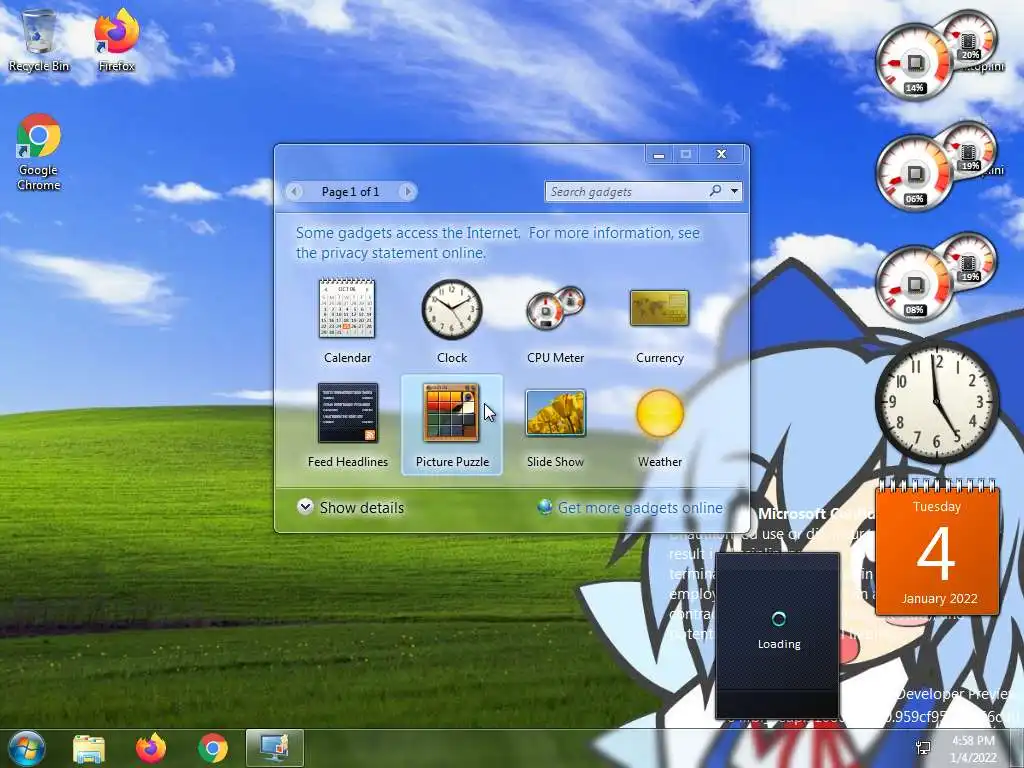This screenshot has width=1024, height=768.
Task: Close the Gadget Gallery window
Action: pyautogui.click(x=721, y=154)
